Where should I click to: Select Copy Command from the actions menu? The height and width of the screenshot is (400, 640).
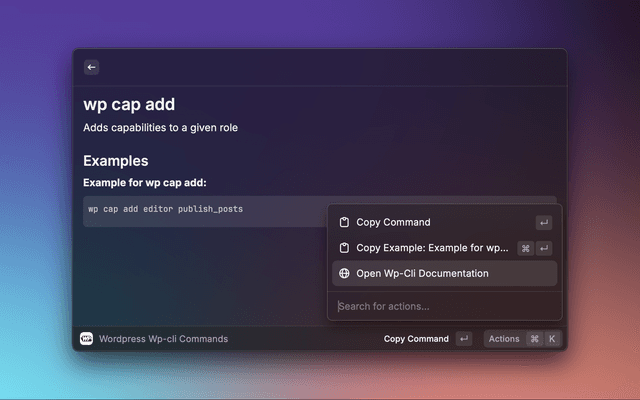coord(393,222)
